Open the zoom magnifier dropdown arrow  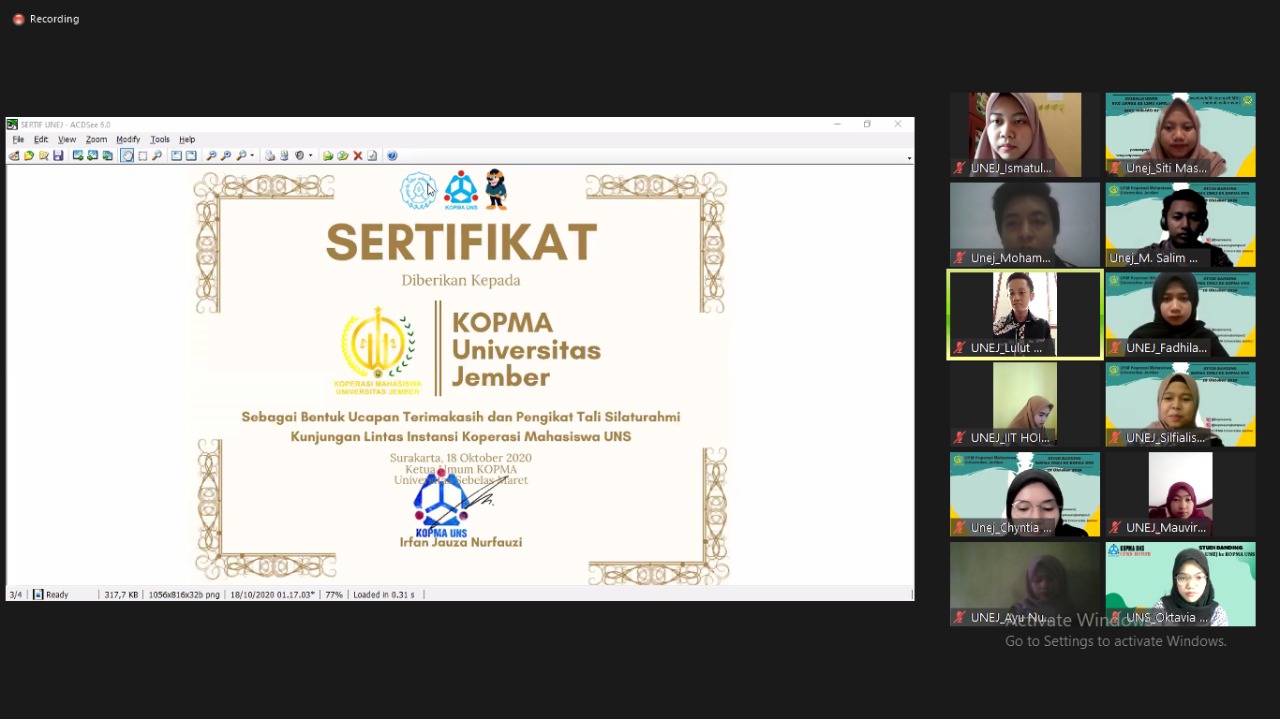(252, 156)
